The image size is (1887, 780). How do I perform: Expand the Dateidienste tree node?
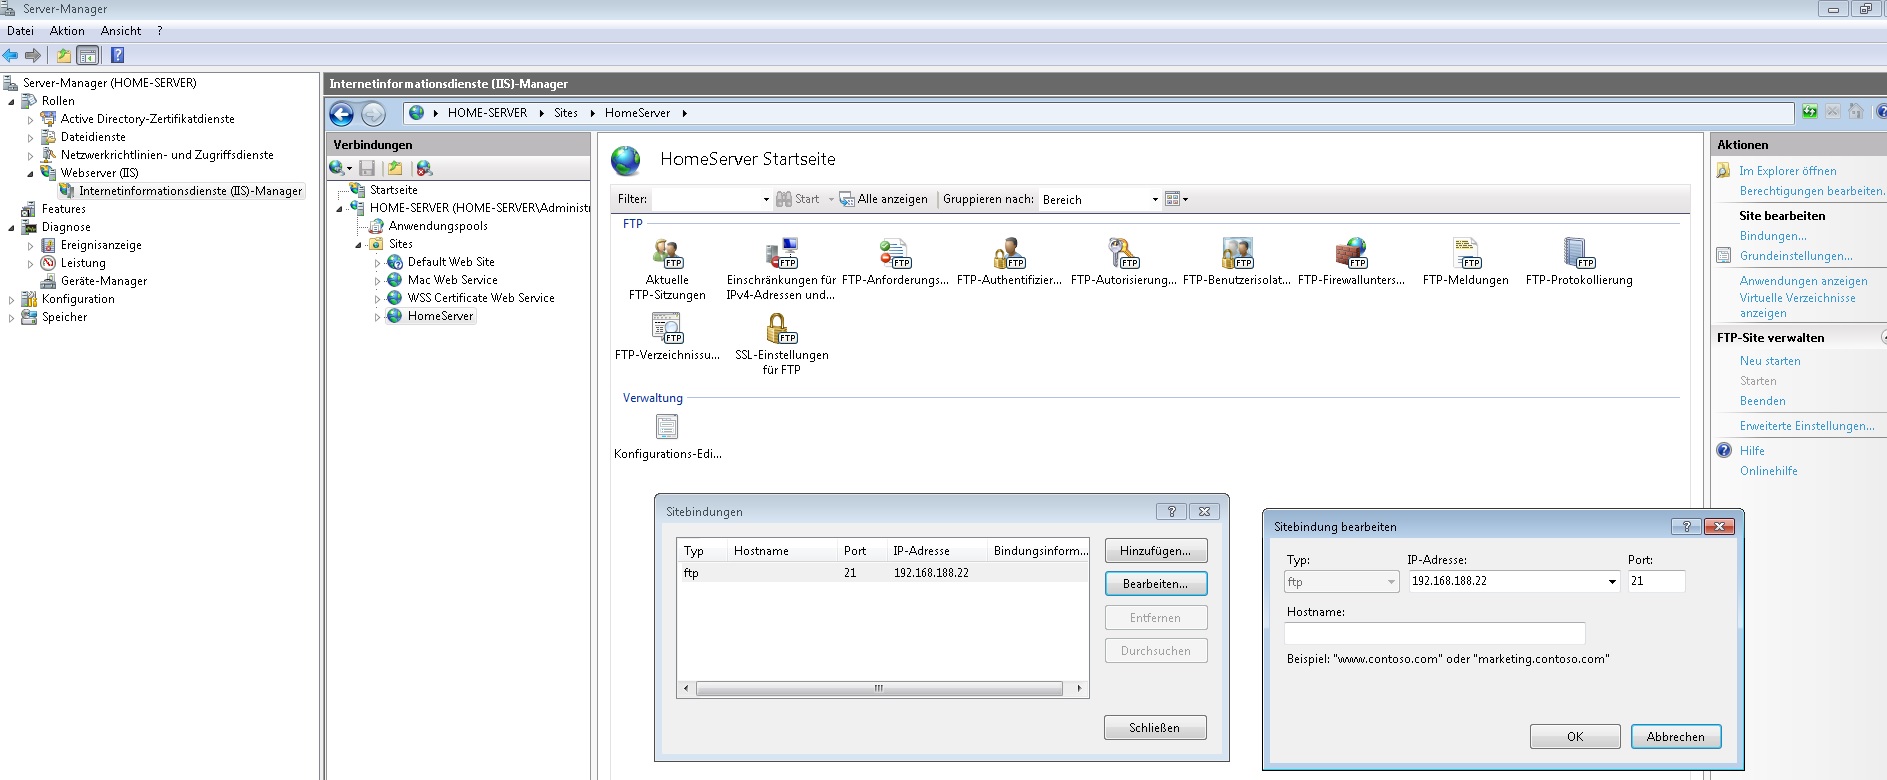pos(31,137)
